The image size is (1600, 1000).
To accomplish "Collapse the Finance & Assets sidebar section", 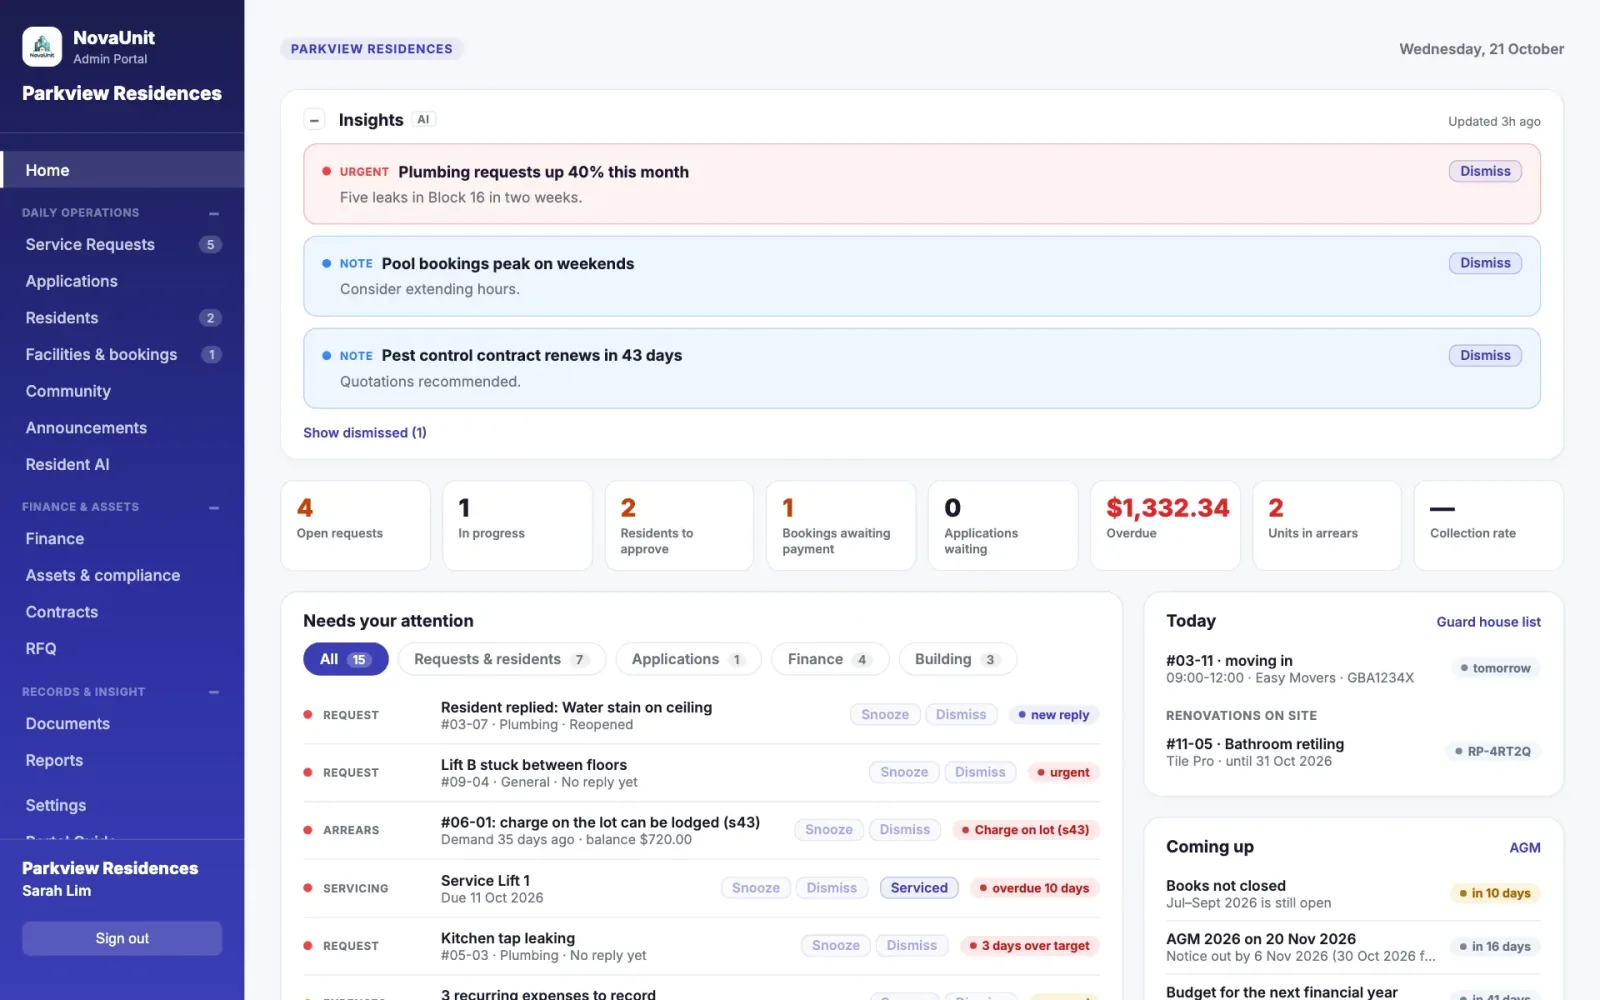I will pyautogui.click(x=214, y=507).
